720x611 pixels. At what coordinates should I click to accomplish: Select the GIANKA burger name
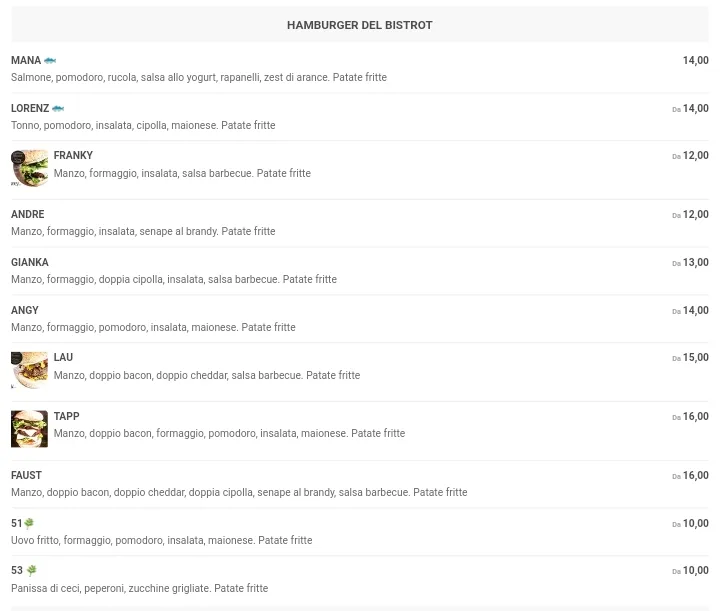[x=30, y=262]
